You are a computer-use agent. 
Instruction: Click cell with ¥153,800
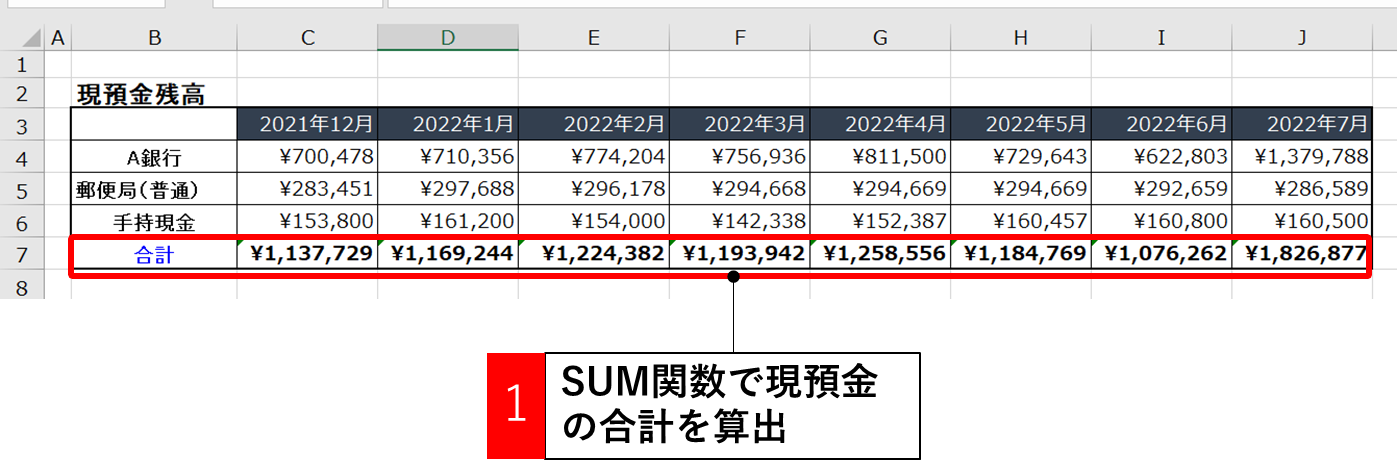tap(308, 221)
